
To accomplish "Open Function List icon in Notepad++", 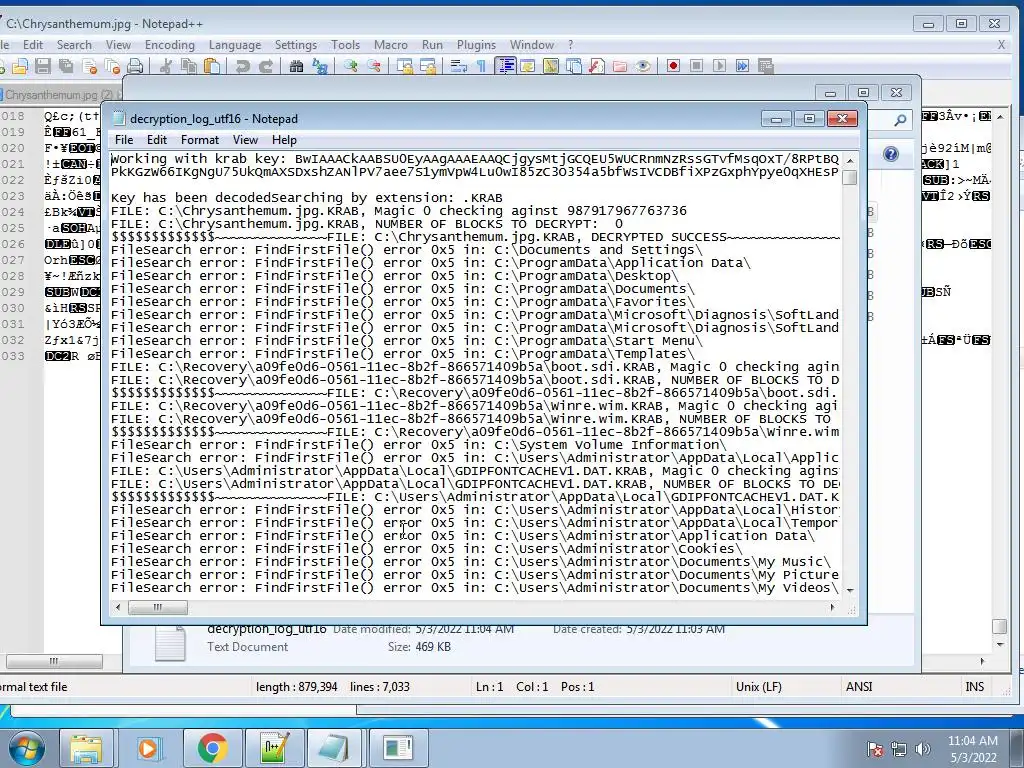I will [596, 66].
